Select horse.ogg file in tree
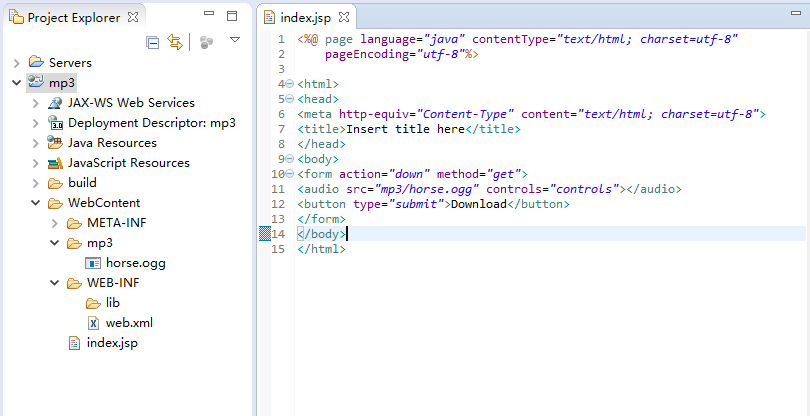 (x=136, y=263)
